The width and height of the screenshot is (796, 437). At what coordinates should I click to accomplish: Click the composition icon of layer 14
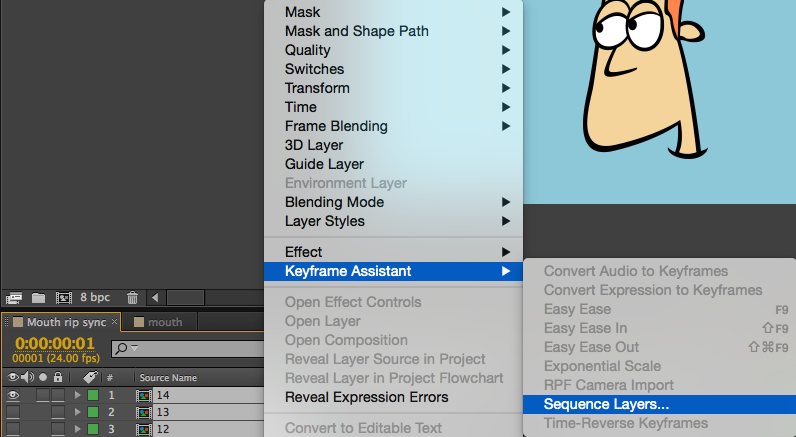click(x=144, y=395)
